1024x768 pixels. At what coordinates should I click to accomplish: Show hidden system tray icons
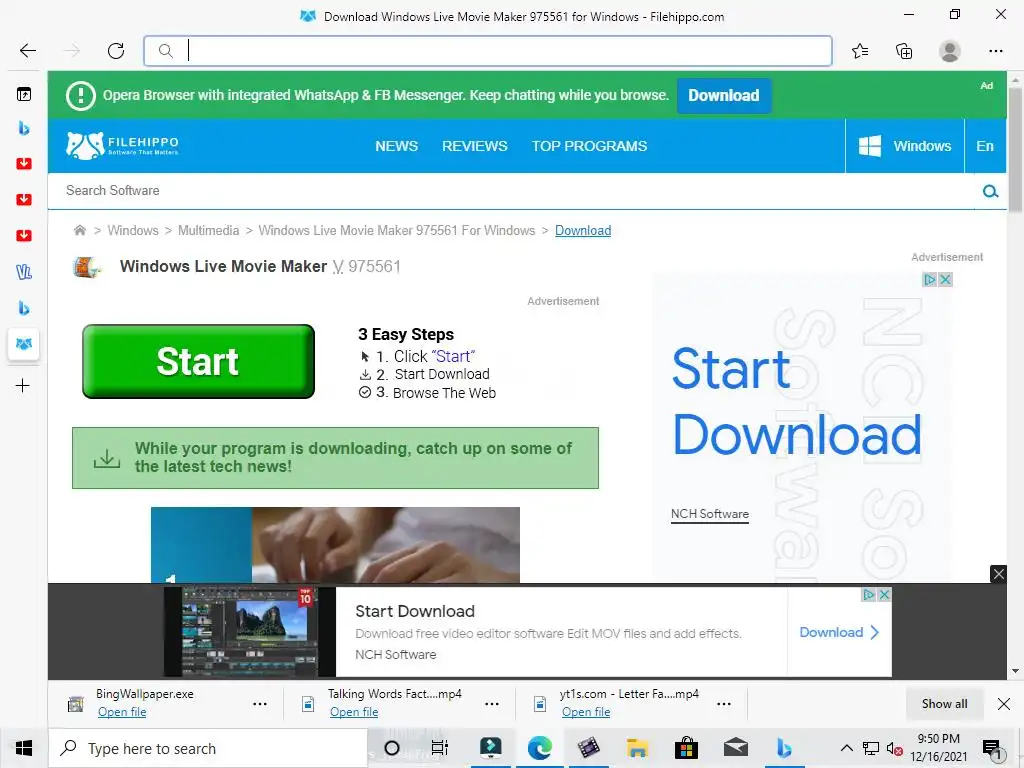(846, 748)
